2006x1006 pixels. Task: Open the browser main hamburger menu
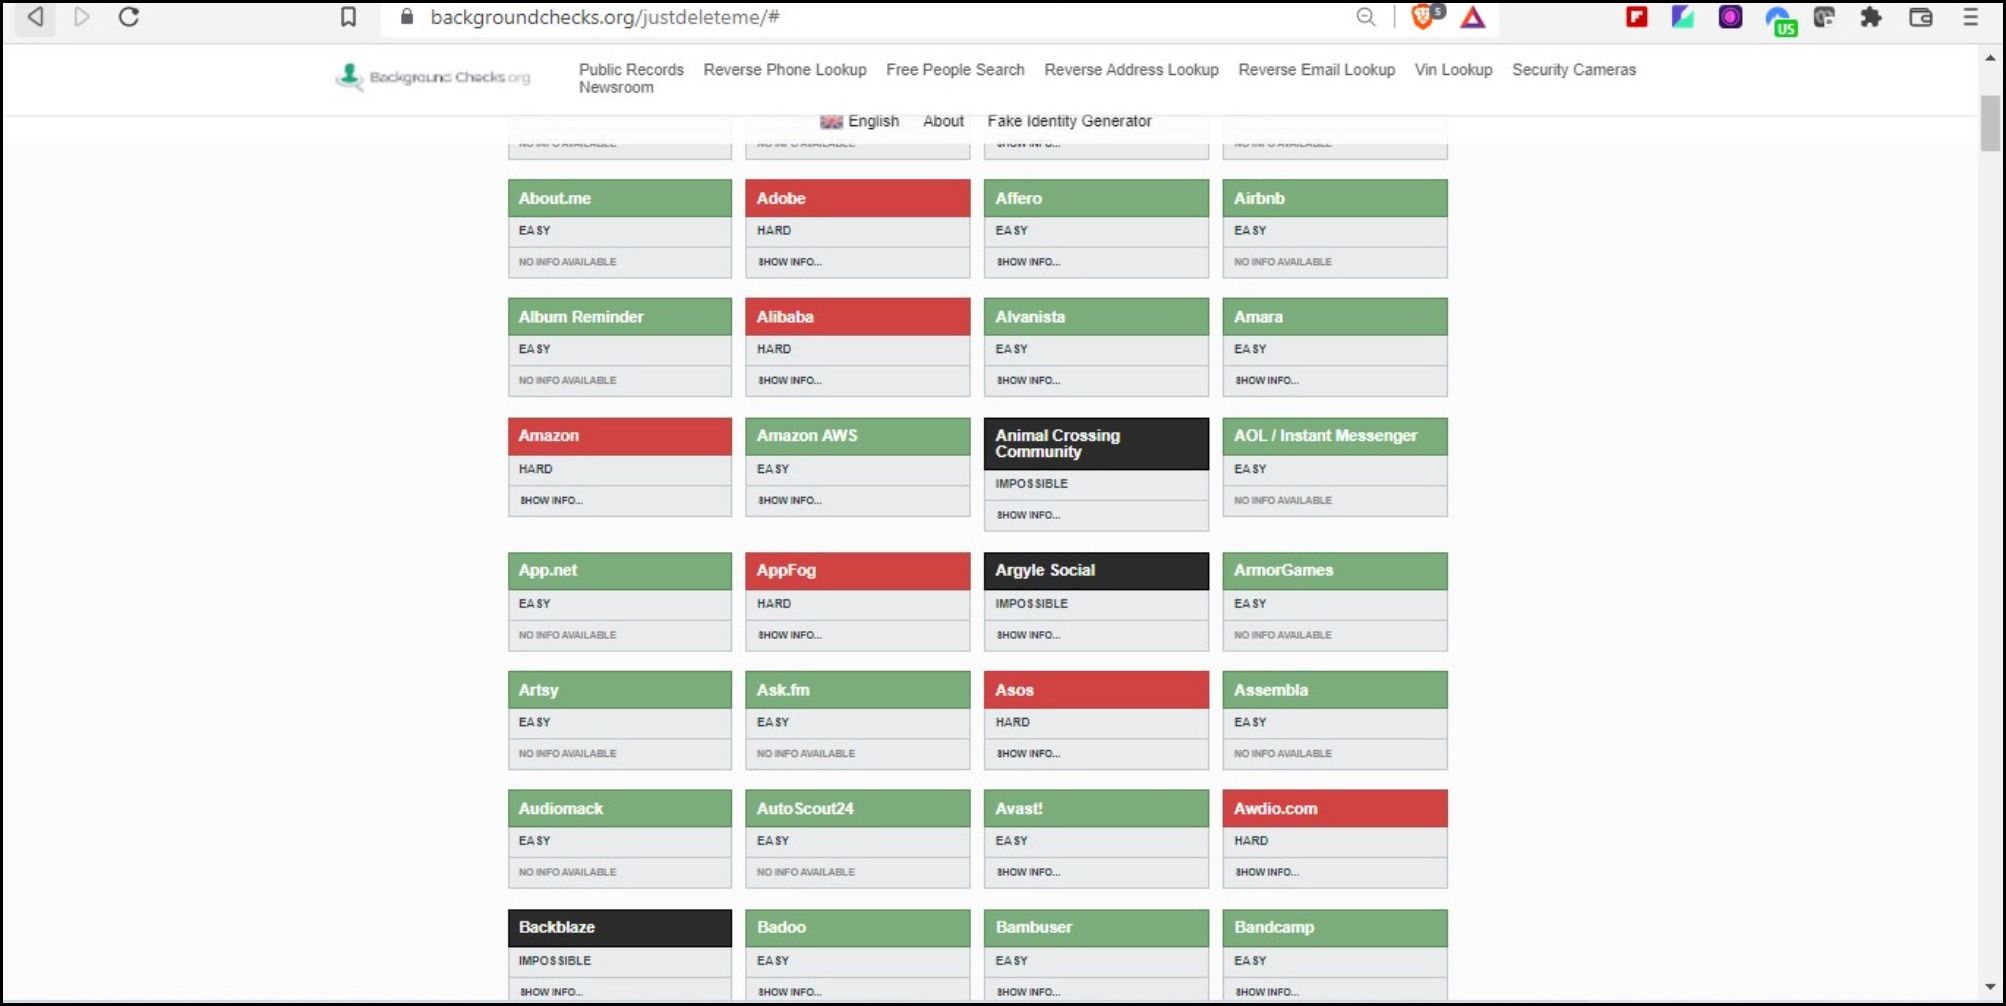coord(1971,17)
